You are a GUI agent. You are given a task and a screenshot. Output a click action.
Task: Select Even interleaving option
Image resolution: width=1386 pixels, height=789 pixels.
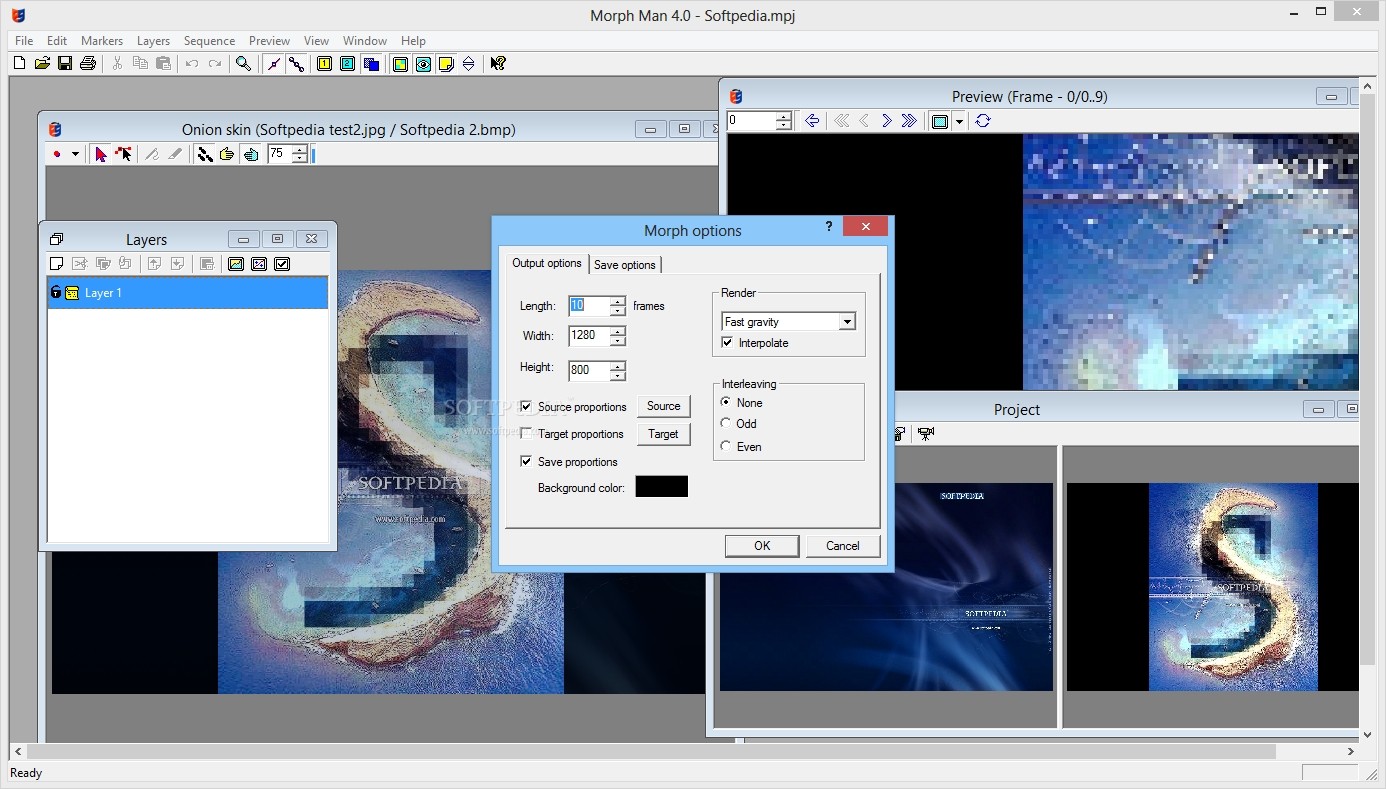coord(726,446)
